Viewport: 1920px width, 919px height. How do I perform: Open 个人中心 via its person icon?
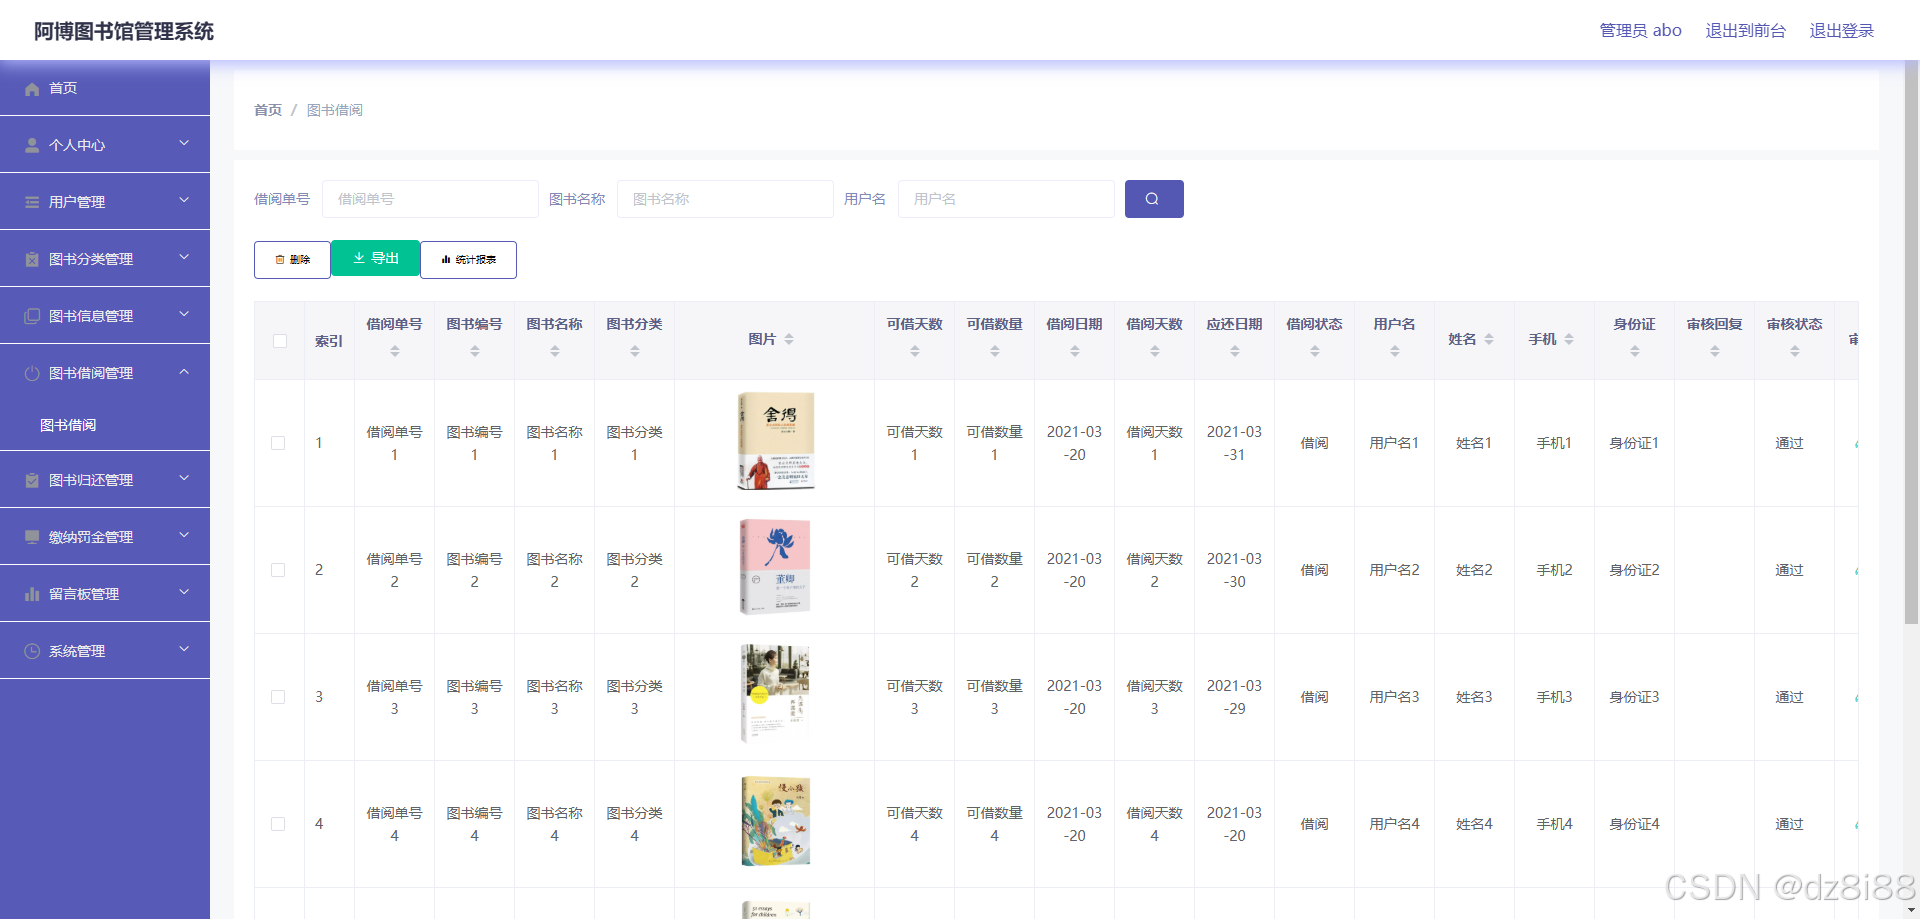tap(32, 144)
